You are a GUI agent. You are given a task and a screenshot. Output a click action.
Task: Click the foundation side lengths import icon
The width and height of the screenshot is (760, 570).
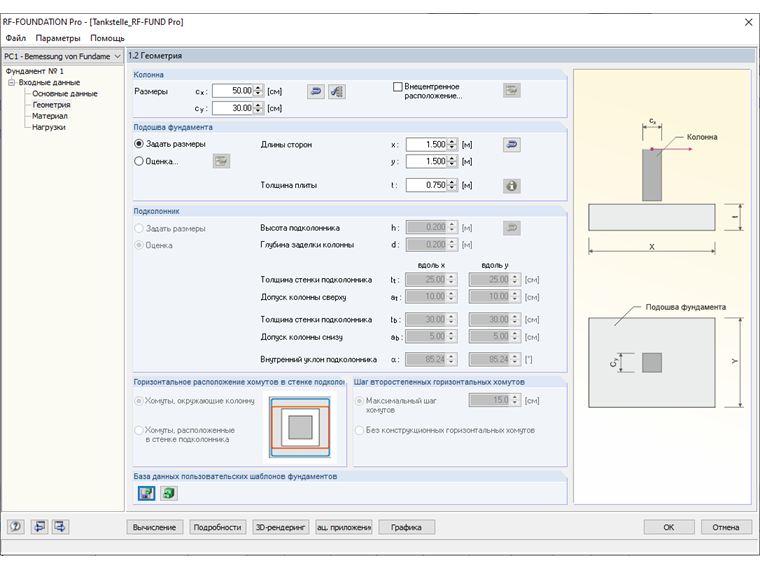pos(511,144)
